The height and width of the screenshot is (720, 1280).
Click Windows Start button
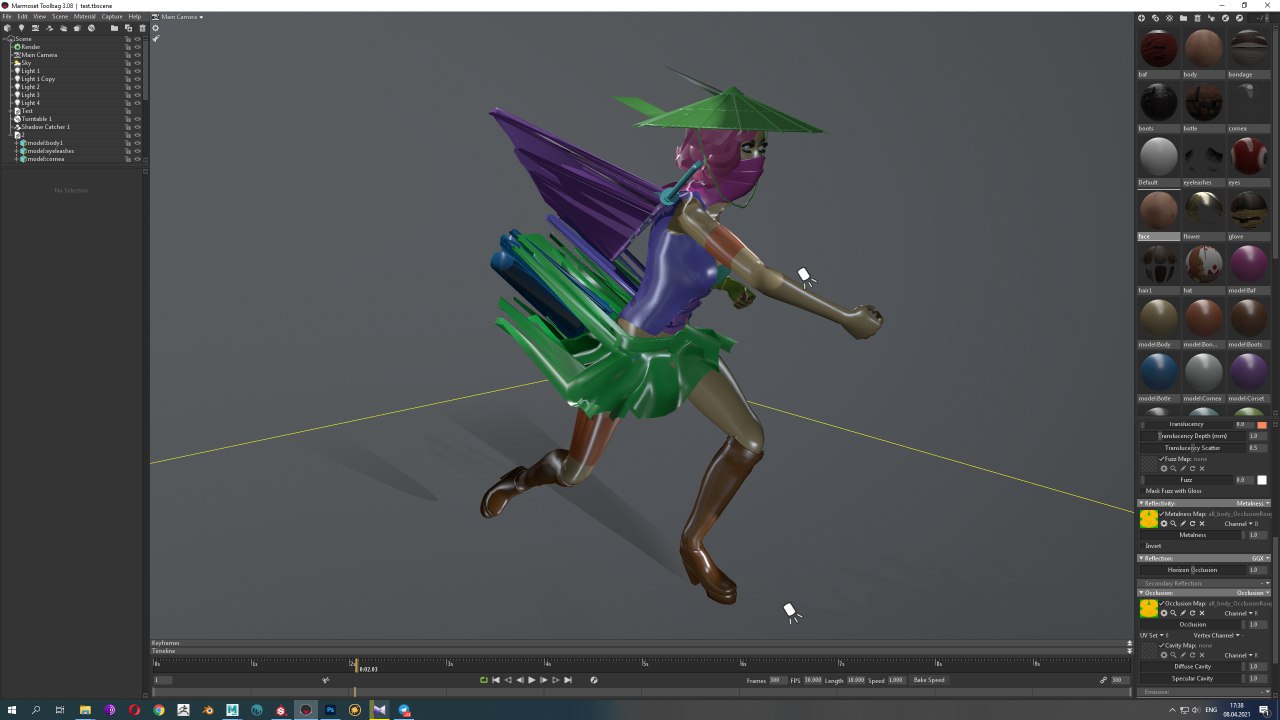click(x=12, y=710)
